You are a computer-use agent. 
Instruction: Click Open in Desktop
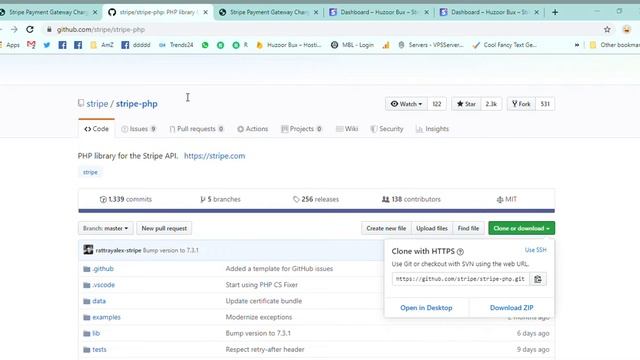(426, 308)
